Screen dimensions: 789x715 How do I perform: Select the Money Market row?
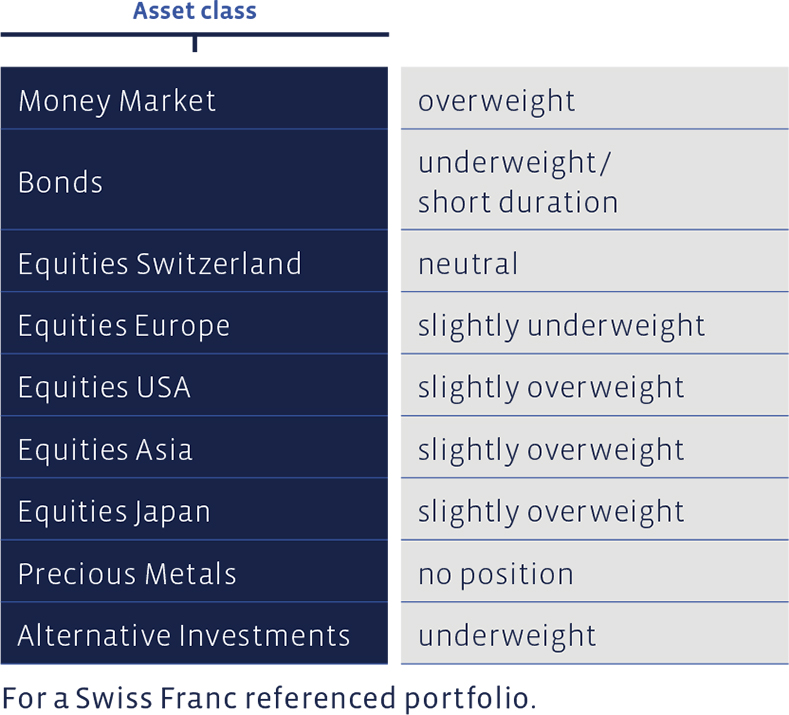194,98
